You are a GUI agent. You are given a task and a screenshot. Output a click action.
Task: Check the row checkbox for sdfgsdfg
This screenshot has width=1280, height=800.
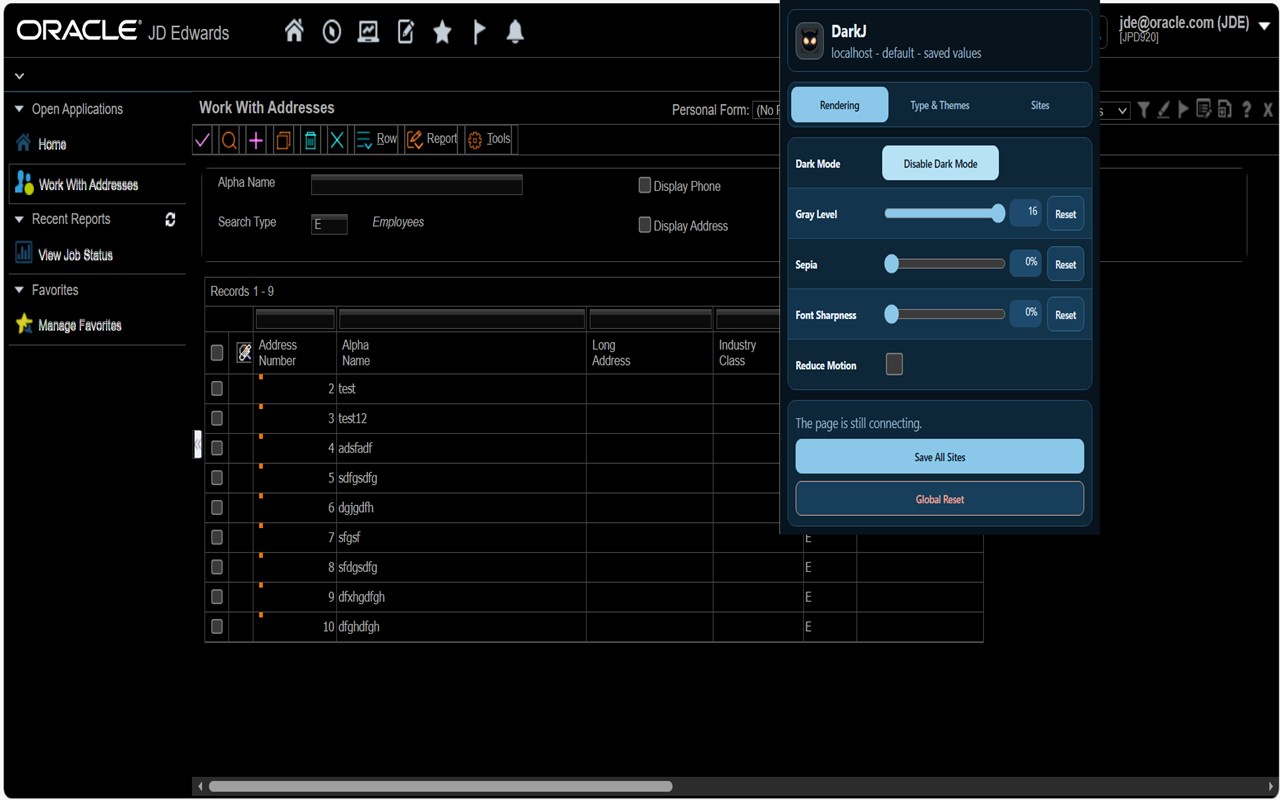coord(217,478)
